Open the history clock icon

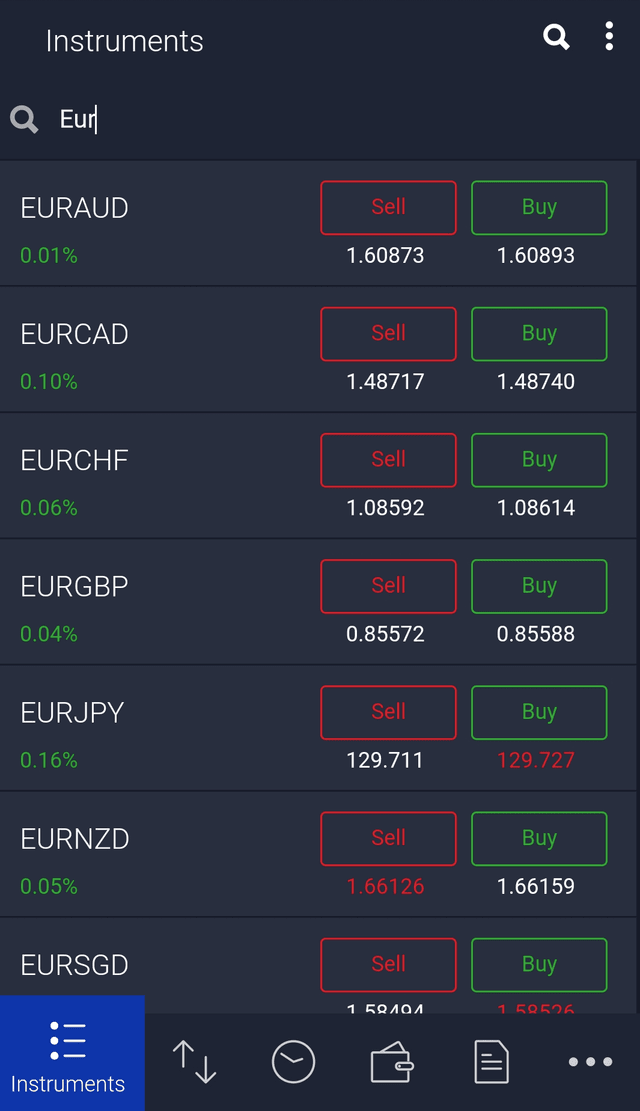293,1062
